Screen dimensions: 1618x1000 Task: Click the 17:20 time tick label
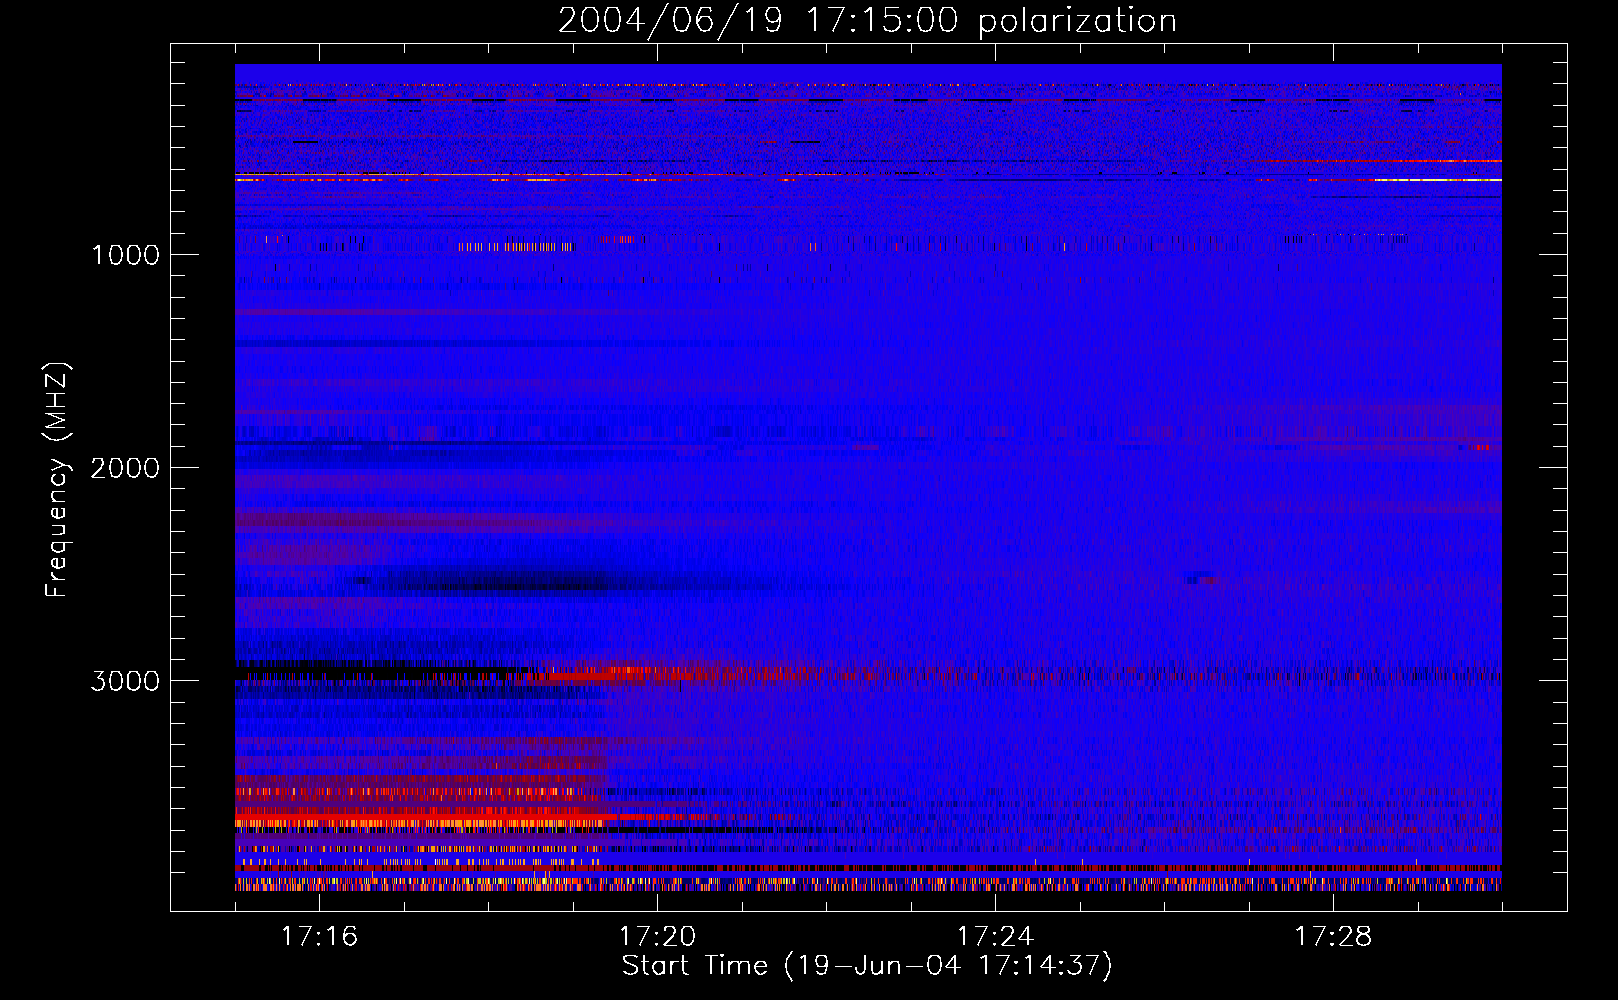pyautogui.click(x=657, y=936)
